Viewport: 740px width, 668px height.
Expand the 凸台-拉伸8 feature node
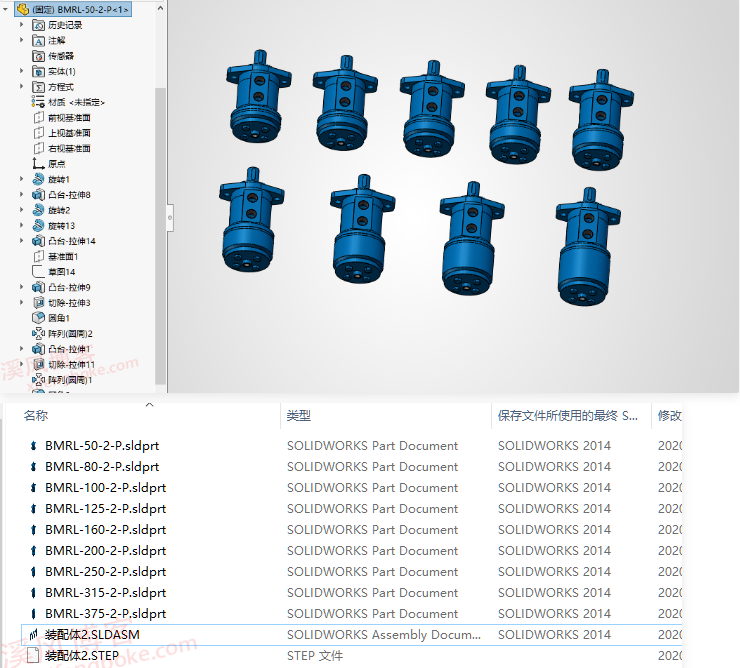21,194
